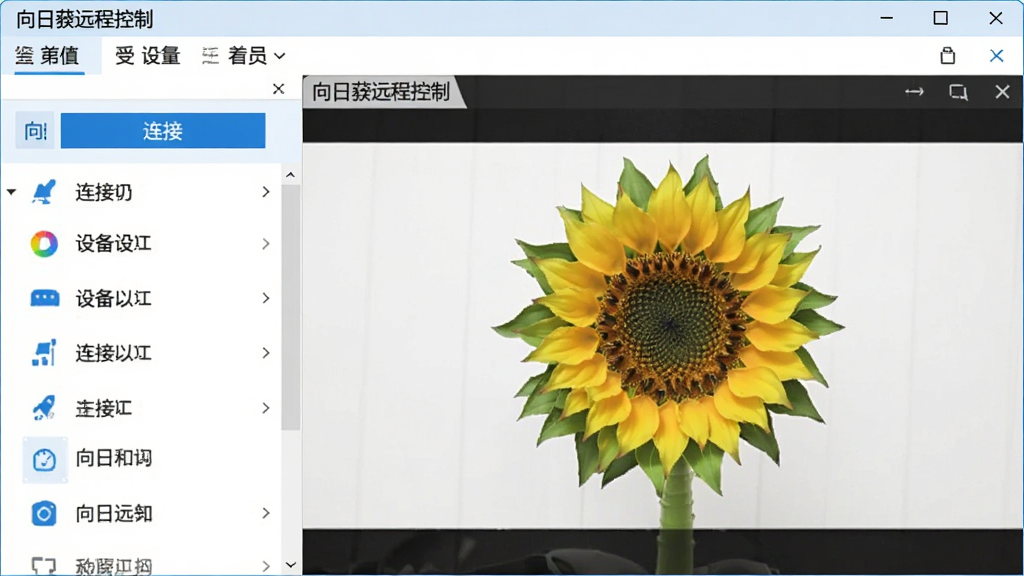Viewport: 1024px width, 576px height.
Task: Expand the 连接汇 chevron
Action: coord(266,408)
